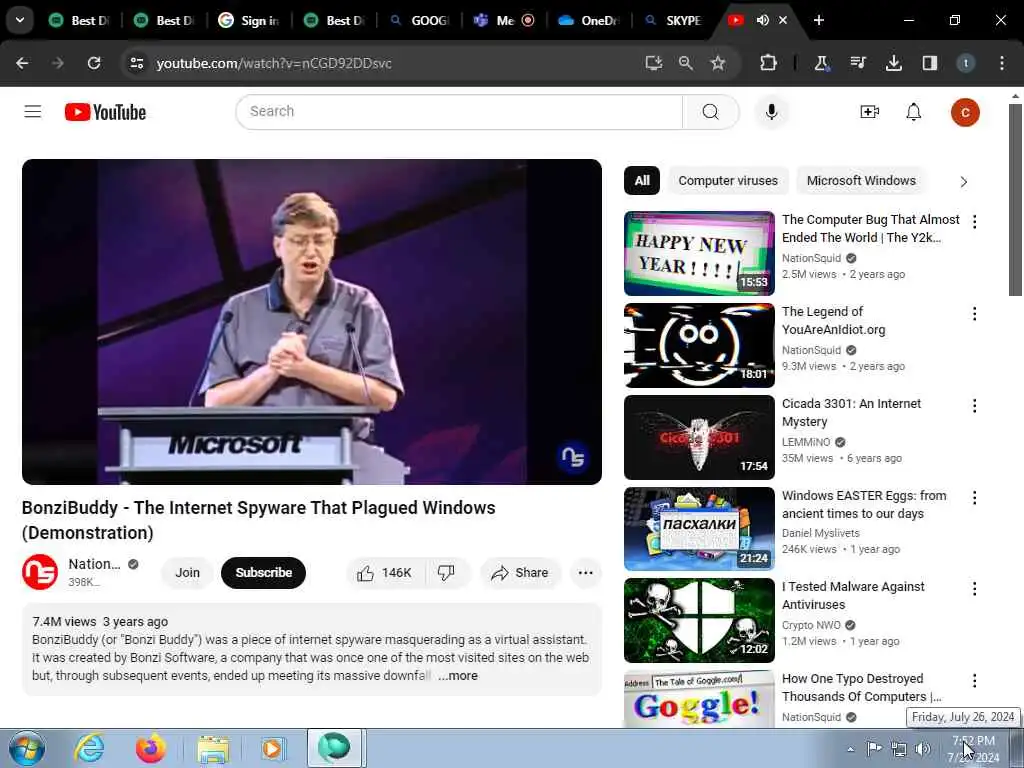The image size is (1024, 768).
Task: Open Chrome Labs flask icon
Action: pyautogui.click(x=821, y=63)
